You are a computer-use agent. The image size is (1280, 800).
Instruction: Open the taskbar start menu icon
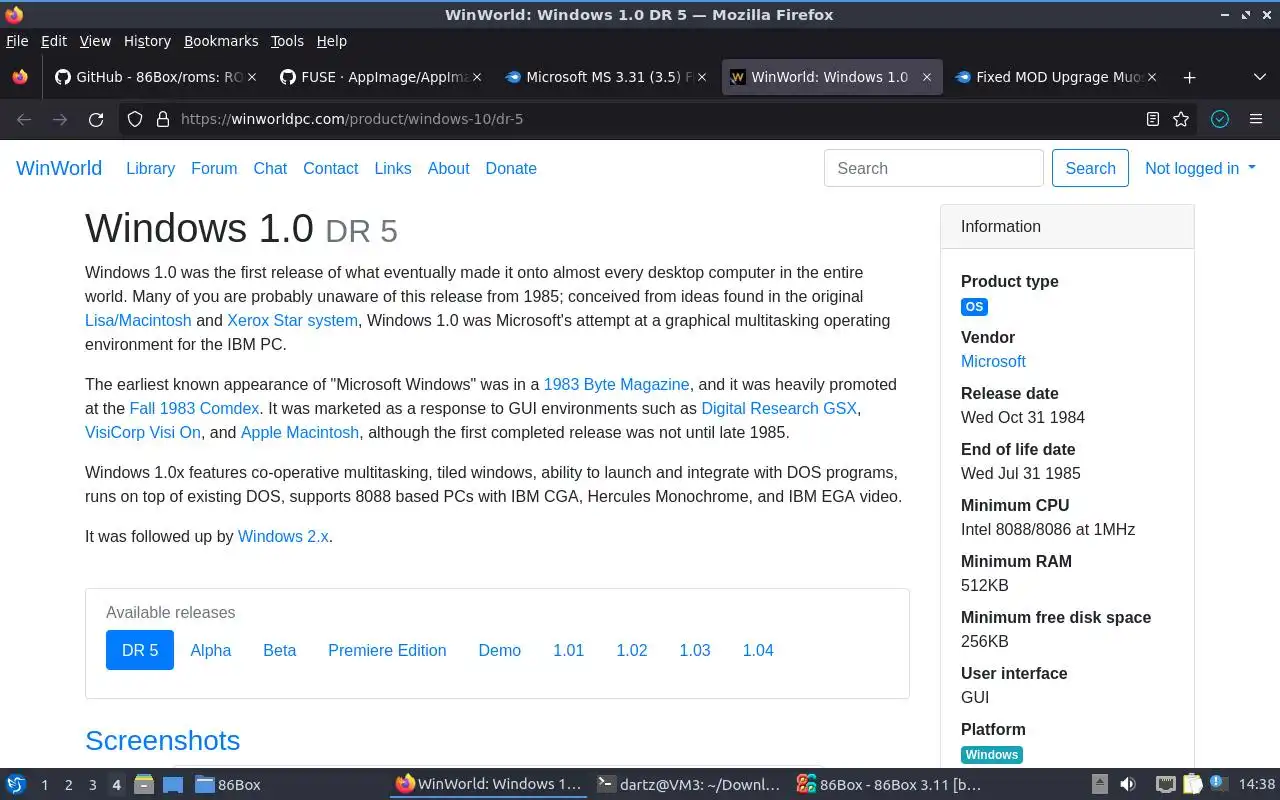pyautogui.click(x=16, y=784)
